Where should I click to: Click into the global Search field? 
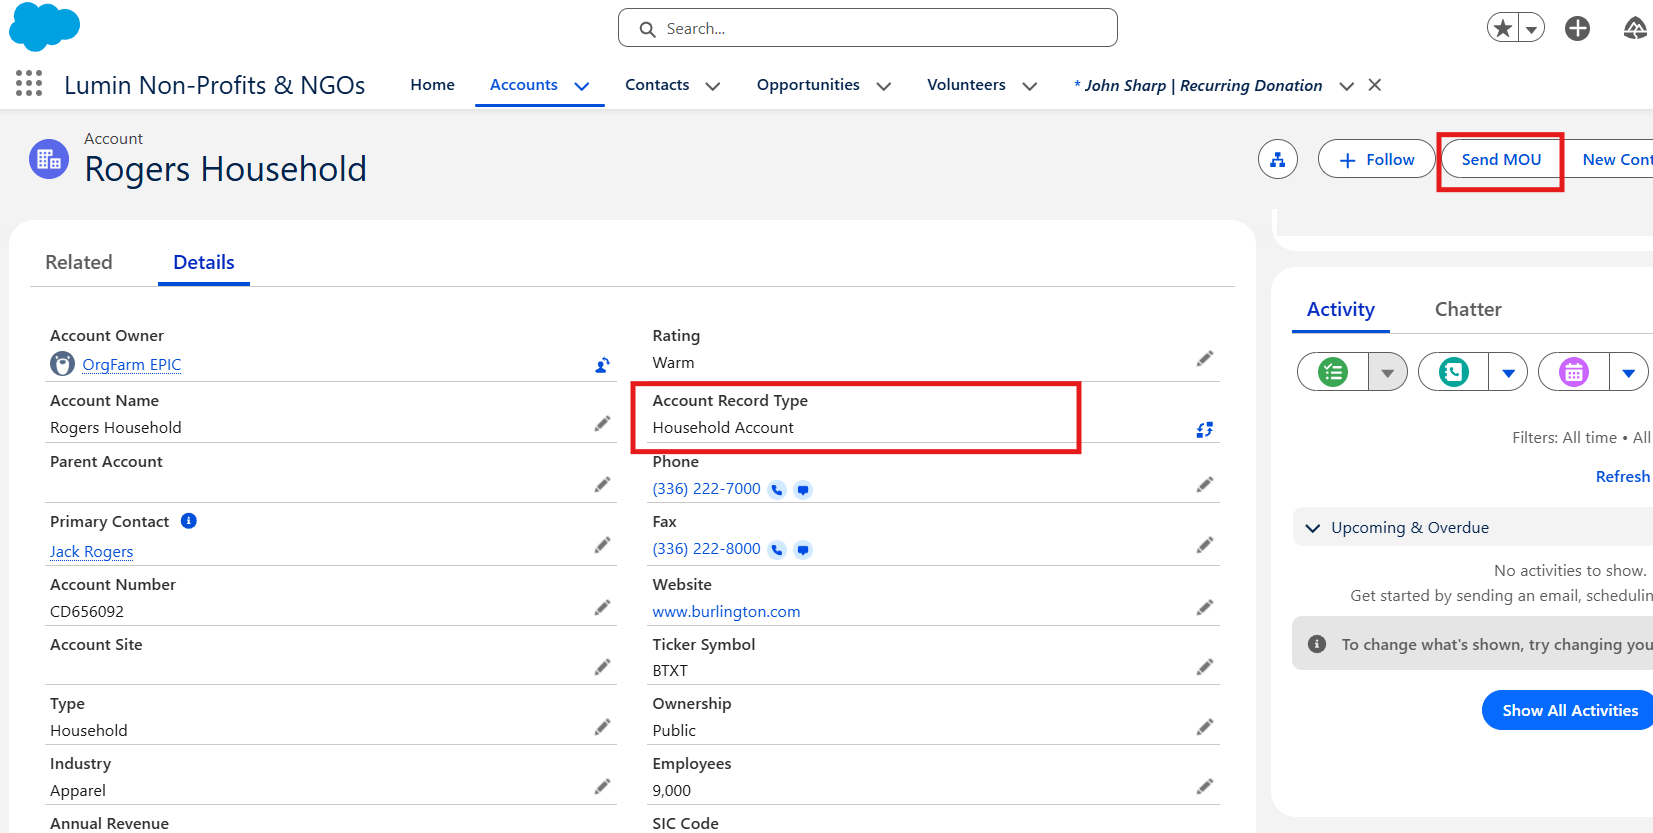pyautogui.click(x=868, y=28)
